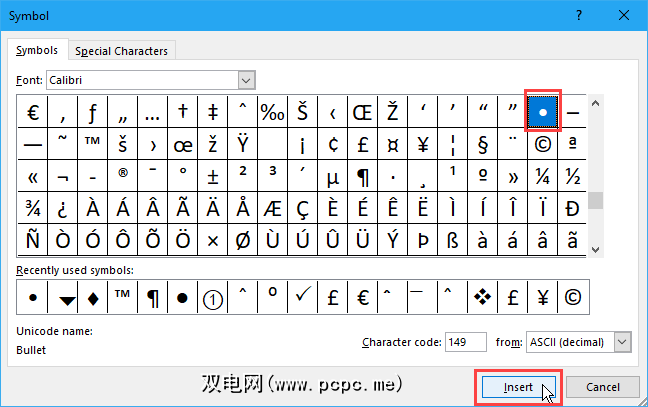Pick the ellipsis symbol
Viewport: 648px width, 407px height.
tap(152, 112)
